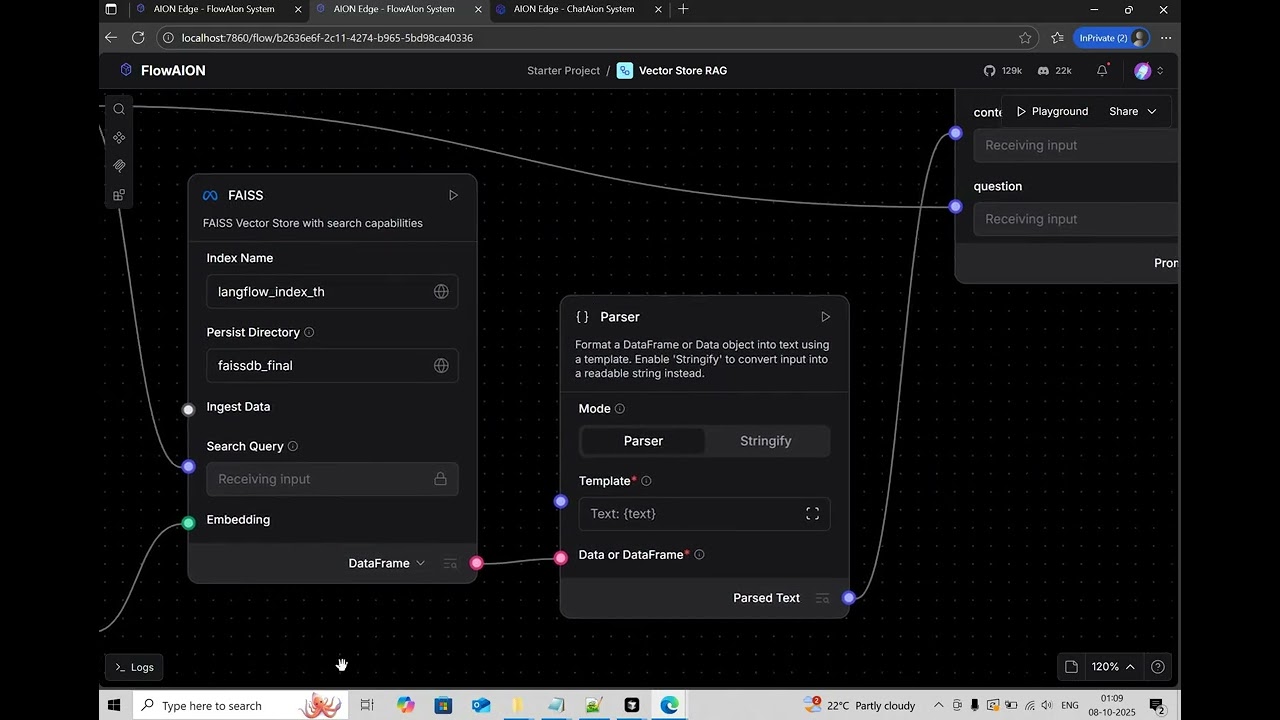
Task: Open the user profile avatar menu
Action: [1148, 71]
